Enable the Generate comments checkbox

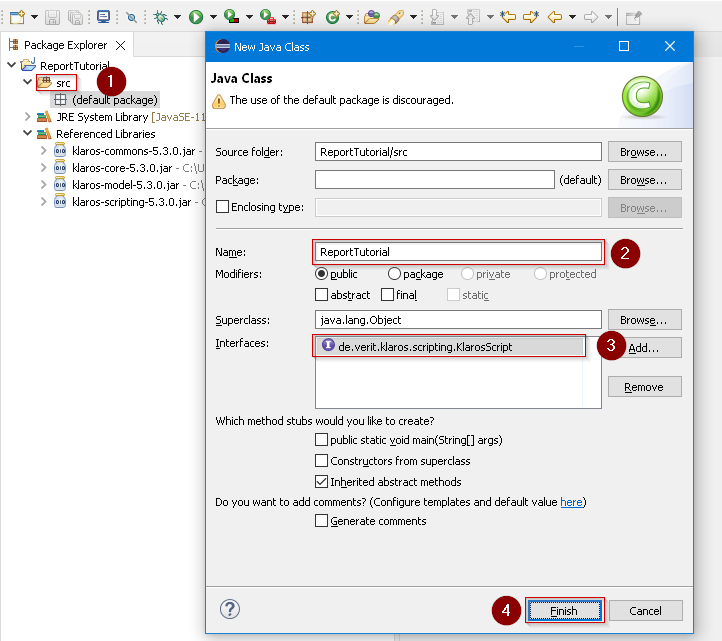pyautogui.click(x=321, y=521)
